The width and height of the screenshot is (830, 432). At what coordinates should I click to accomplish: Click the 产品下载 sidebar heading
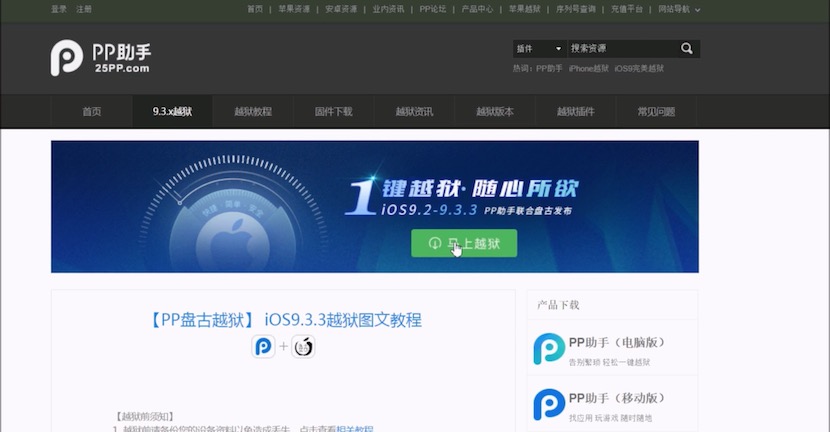click(x=558, y=305)
